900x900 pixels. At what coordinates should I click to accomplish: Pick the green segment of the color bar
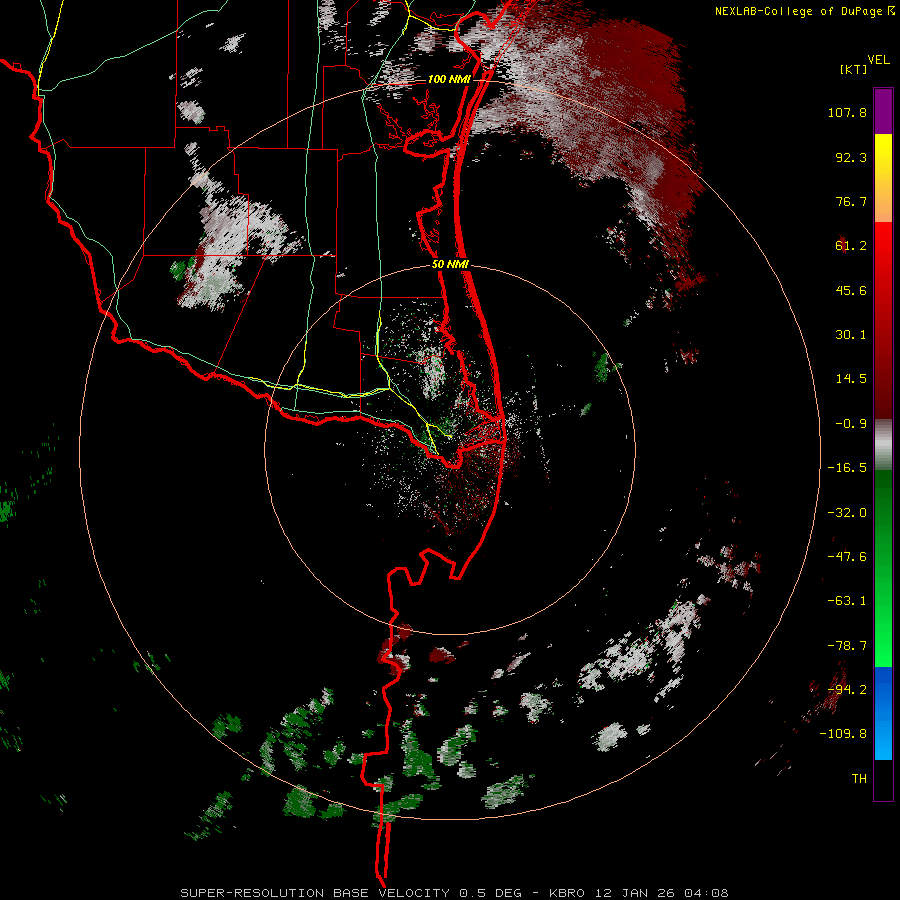pos(883,568)
